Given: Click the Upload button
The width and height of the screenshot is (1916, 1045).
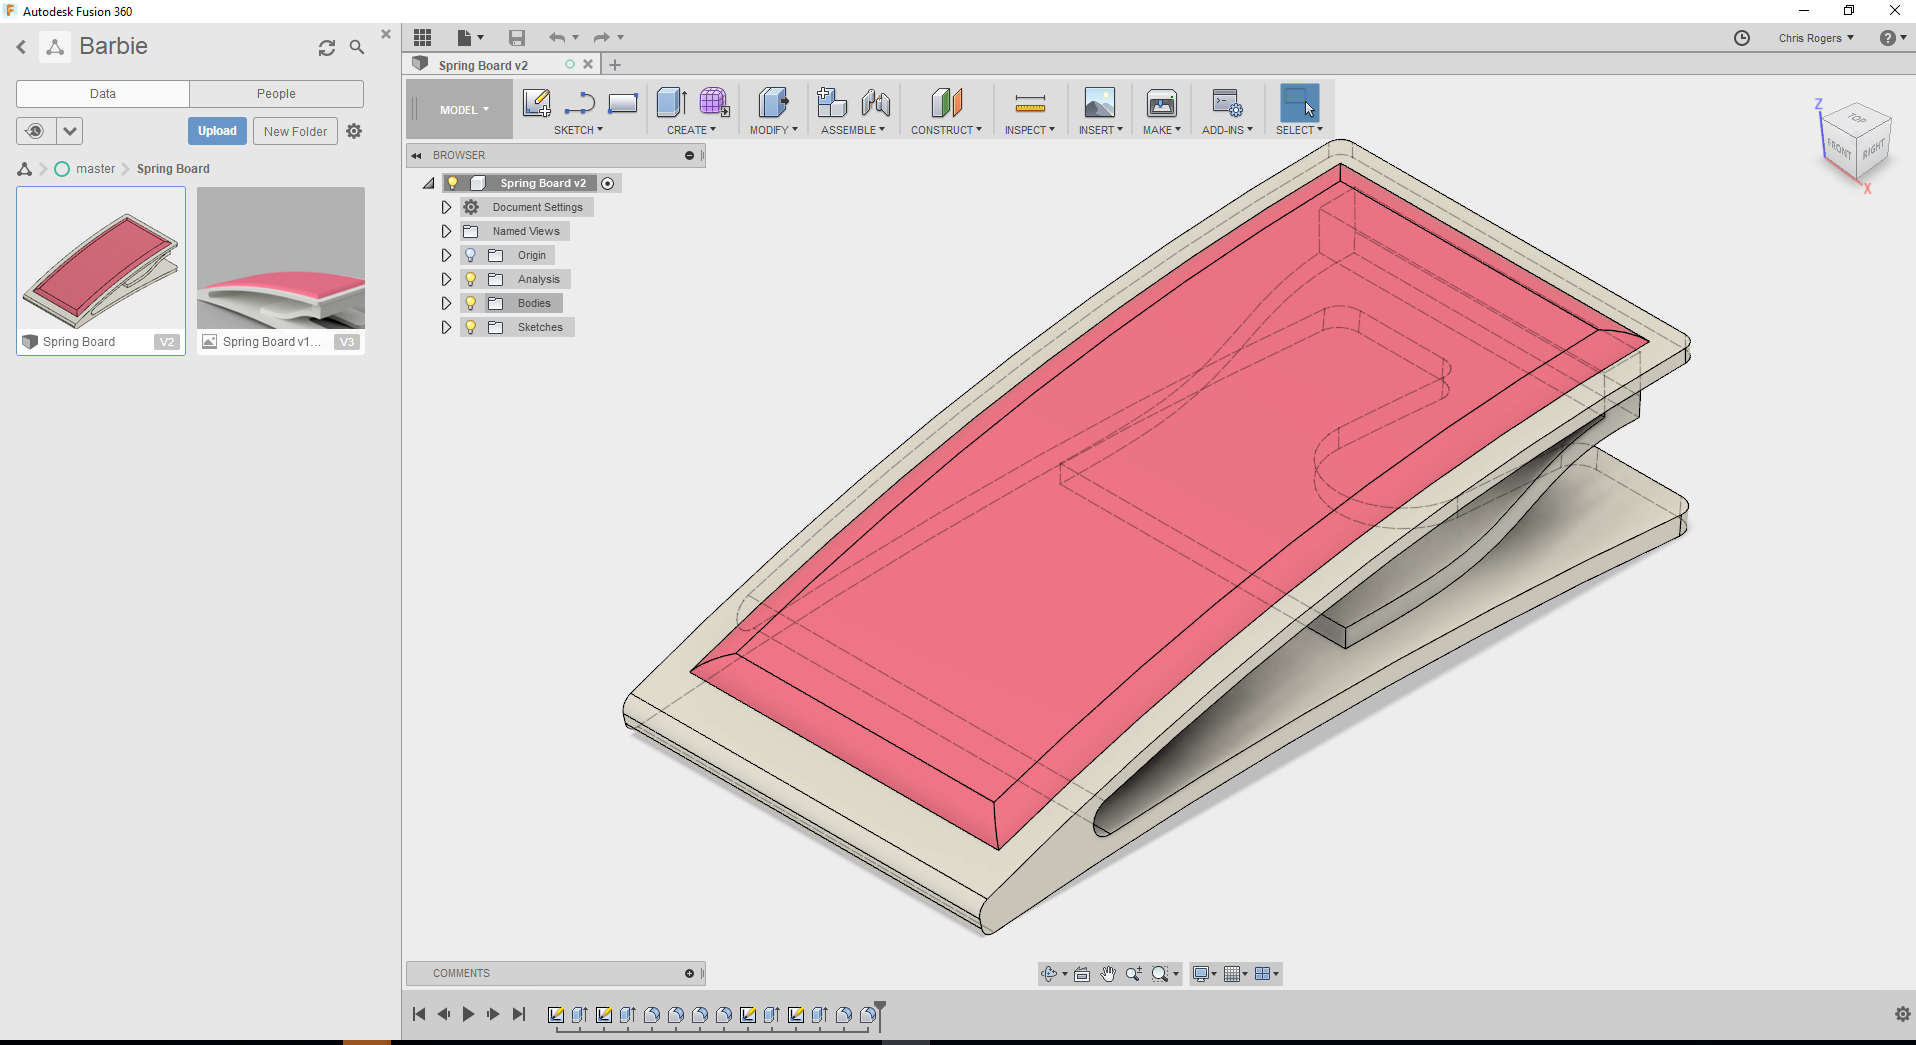Looking at the screenshot, I should pyautogui.click(x=217, y=131).
